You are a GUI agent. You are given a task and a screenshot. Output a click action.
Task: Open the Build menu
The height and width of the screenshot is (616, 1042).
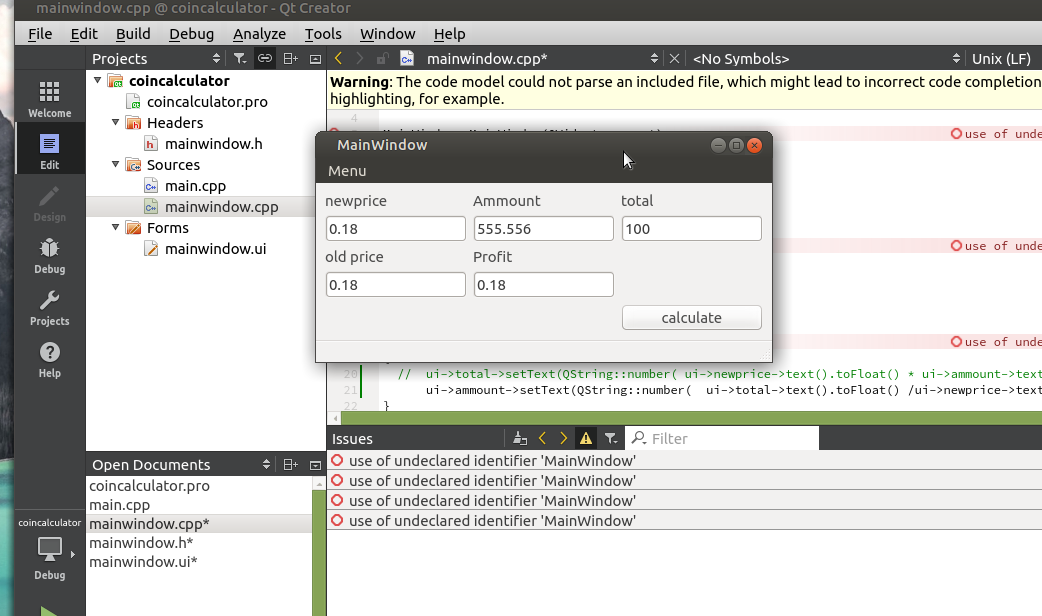click(133, 34)
